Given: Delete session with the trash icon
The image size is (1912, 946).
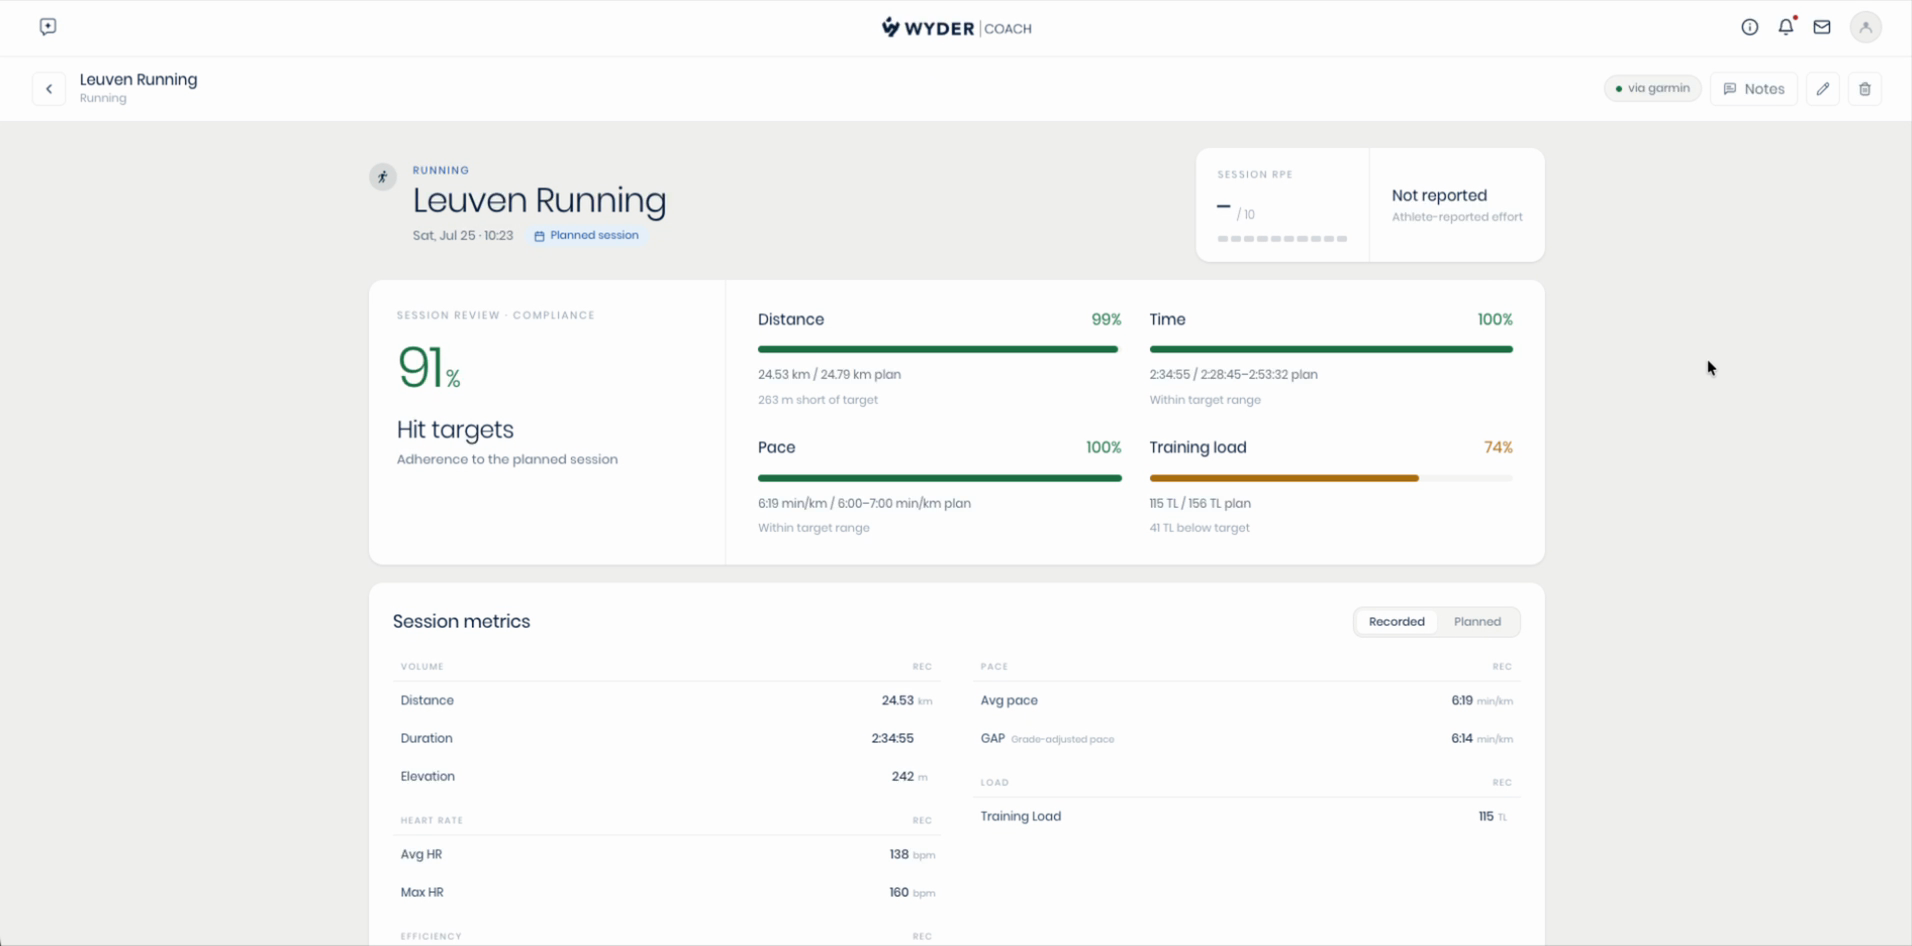Looking at the screenshot, I should coord(1865,89).
